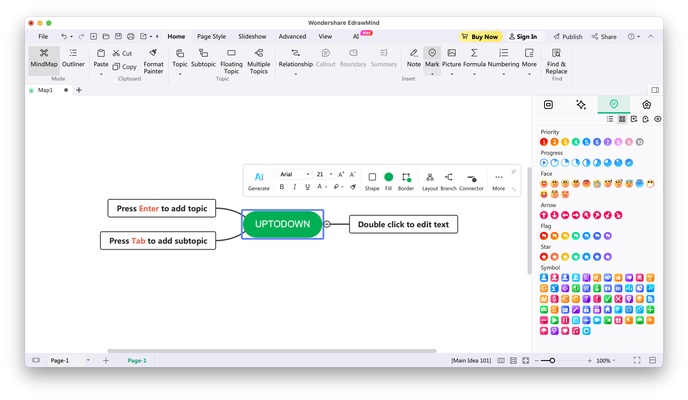
Task: Cut the selected topic
Action: pyautogui.click(x=122, y=53)
